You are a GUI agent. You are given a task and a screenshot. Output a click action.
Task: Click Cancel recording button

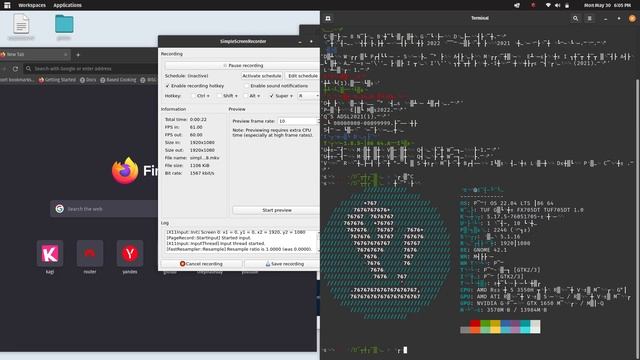(201, 264)
